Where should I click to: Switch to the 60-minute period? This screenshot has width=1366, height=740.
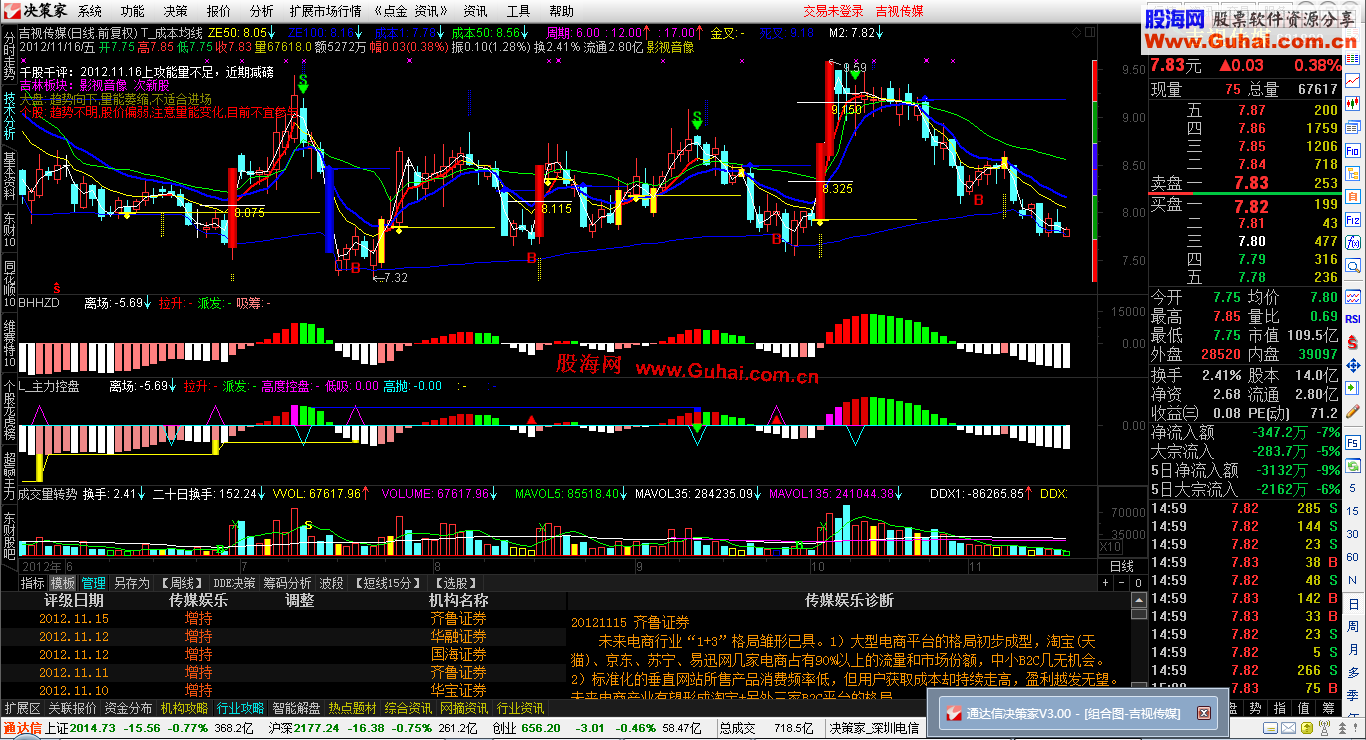tap(1352, 557)
